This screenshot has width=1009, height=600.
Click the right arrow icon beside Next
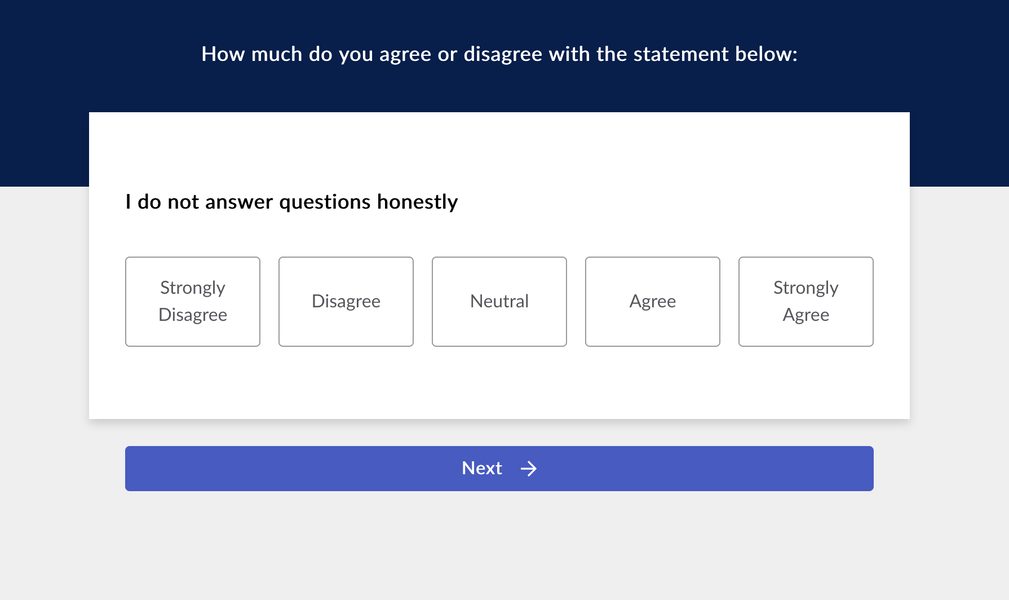[x=528, y=469]
